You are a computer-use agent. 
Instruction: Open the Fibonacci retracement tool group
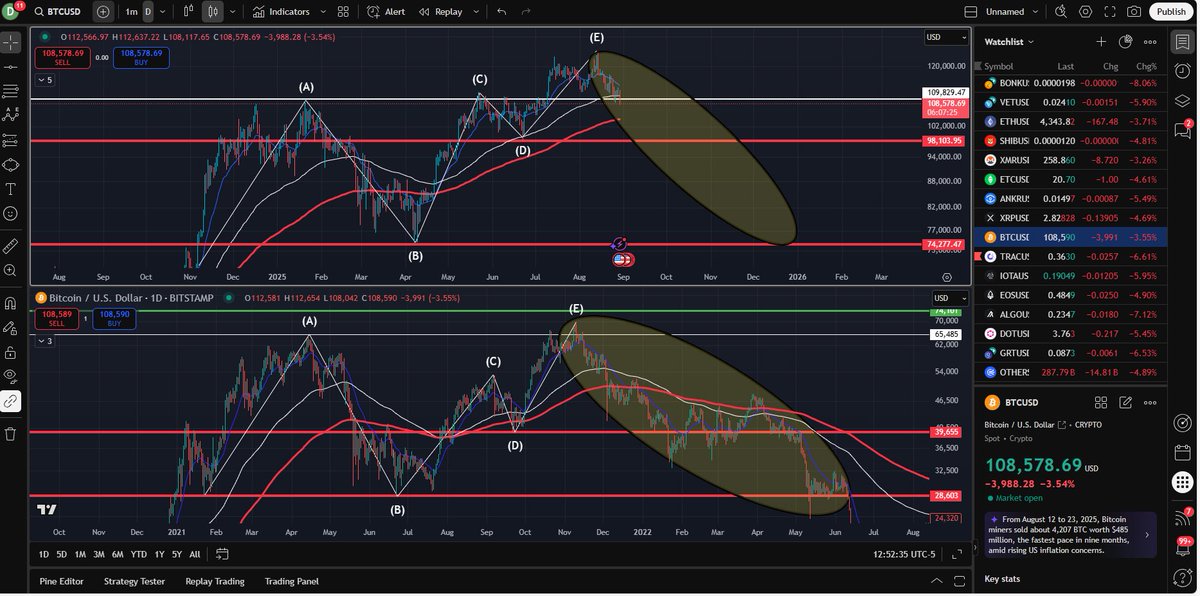click(x=10, y=91)
